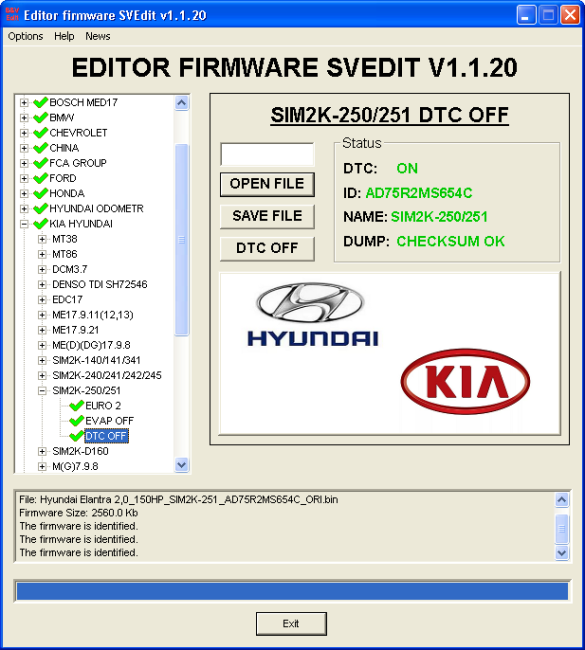Click the green checkmark beside HYUNDAI ODOMETR
The image size is (585, 650).
click(40, 208)
